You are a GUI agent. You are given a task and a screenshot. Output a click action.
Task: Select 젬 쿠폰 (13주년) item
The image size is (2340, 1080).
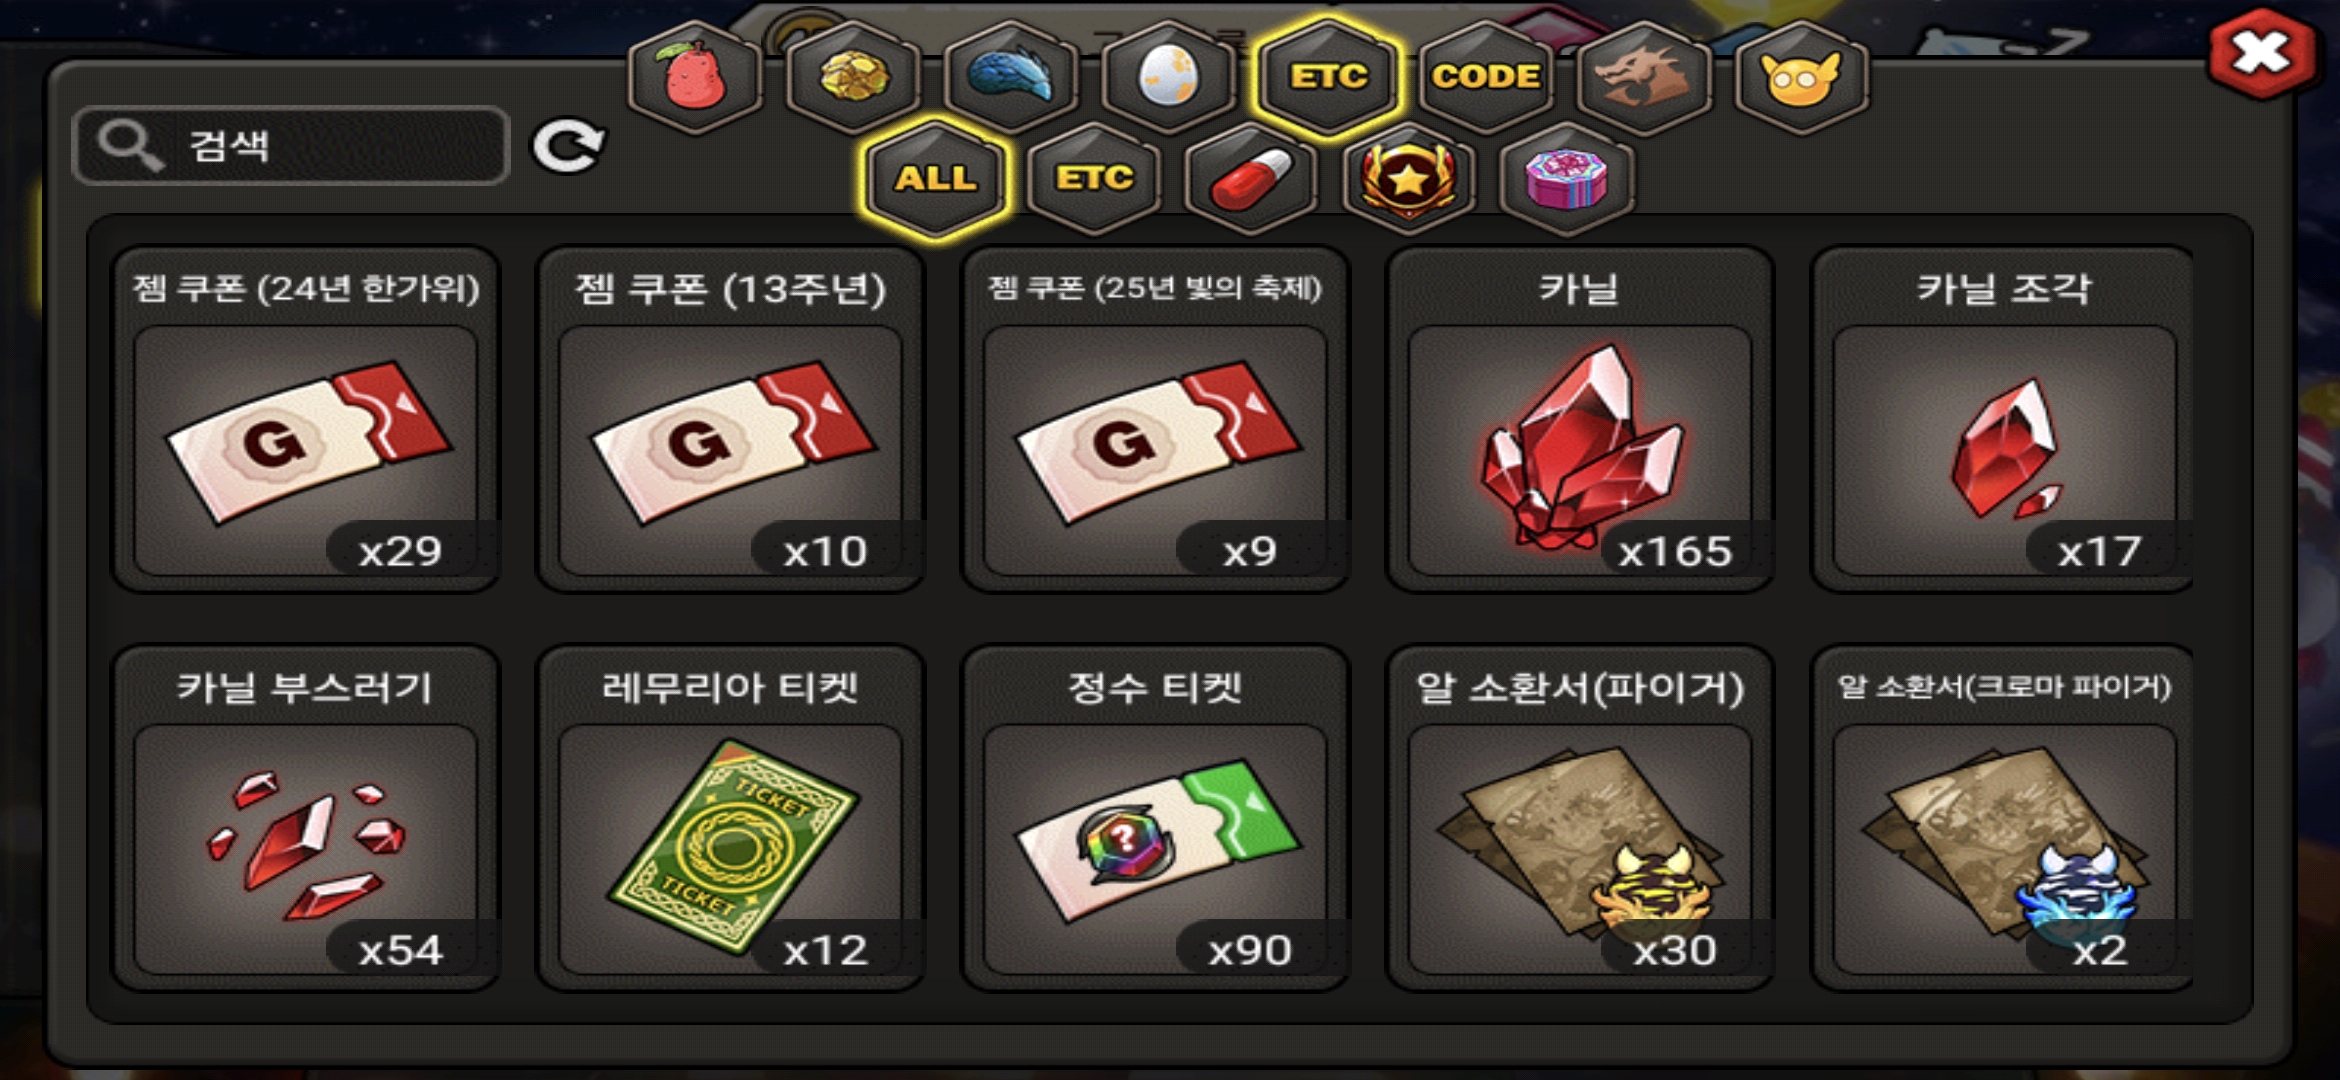point(730,420)
